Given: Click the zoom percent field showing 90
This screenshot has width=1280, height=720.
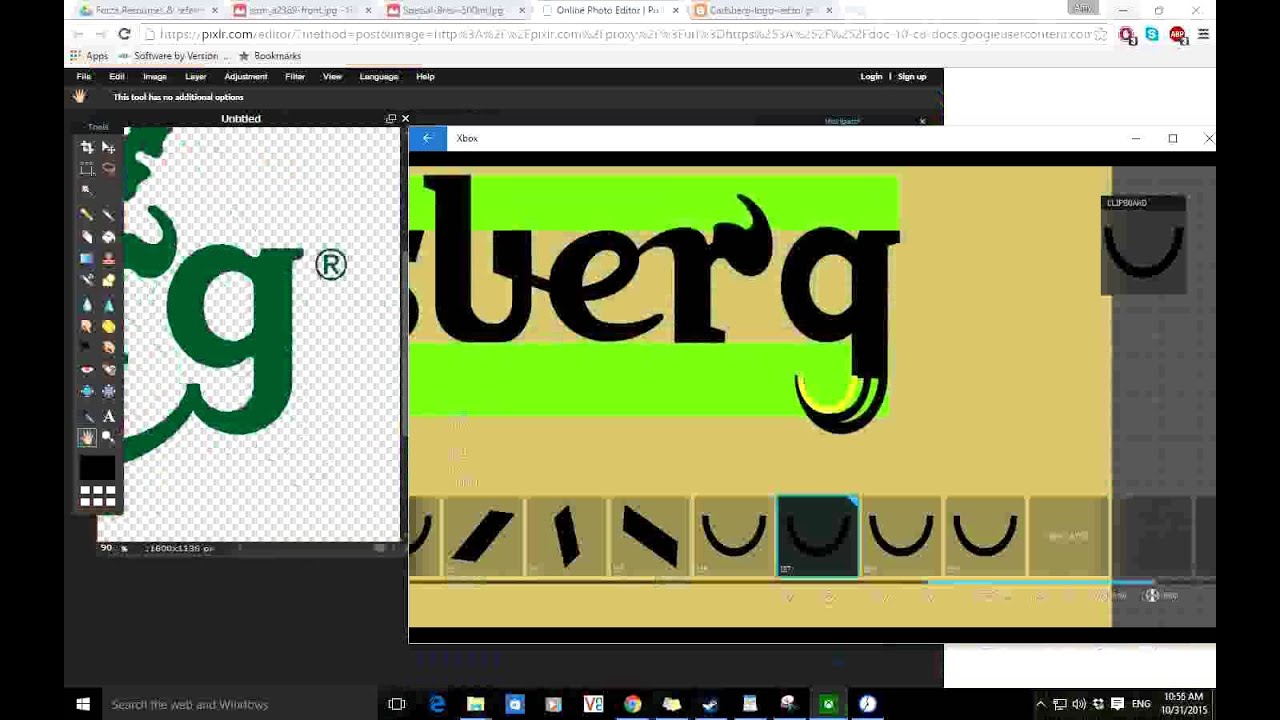Looking at the screenshot, I should click(106, 548).
